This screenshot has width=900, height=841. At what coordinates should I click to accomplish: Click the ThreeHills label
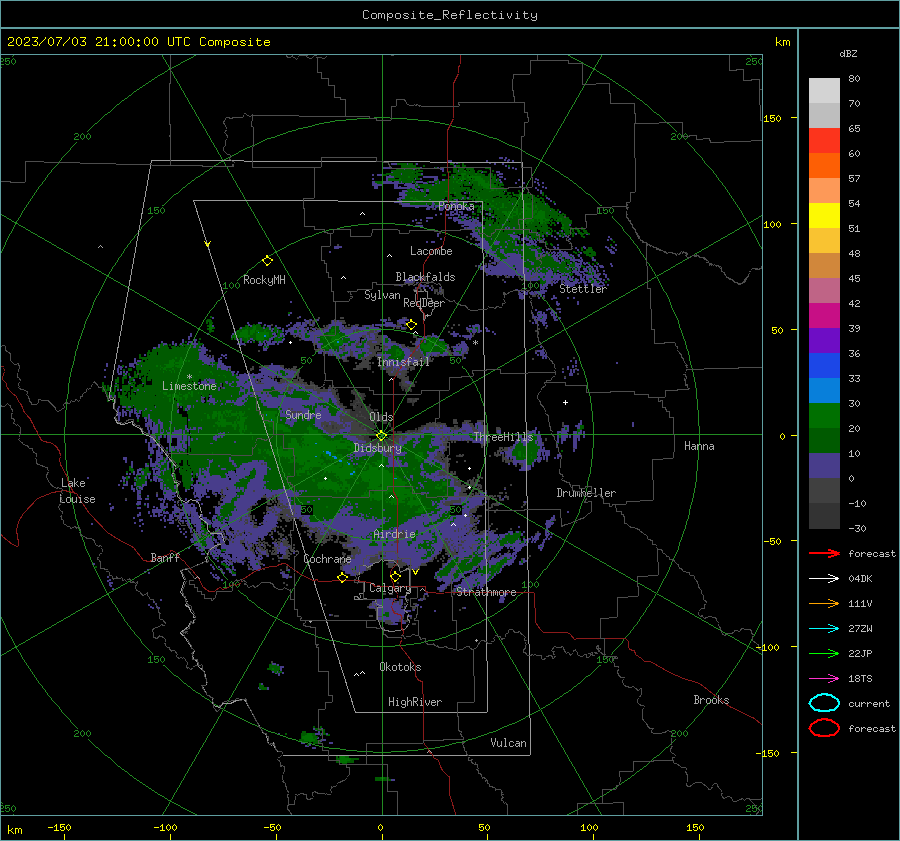tap(503, 437)
